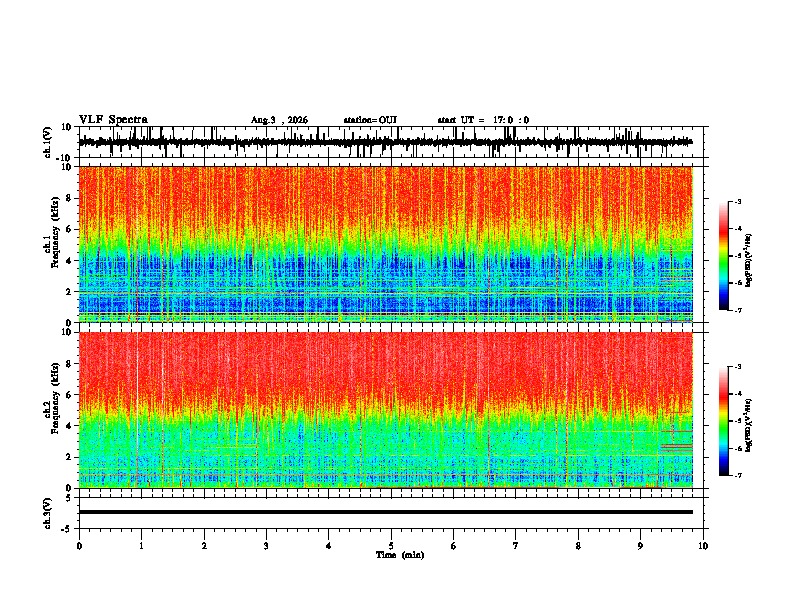Click the "1" tick on the time axis
Viewport: 792px width, 612px height.
pos(141,546)
